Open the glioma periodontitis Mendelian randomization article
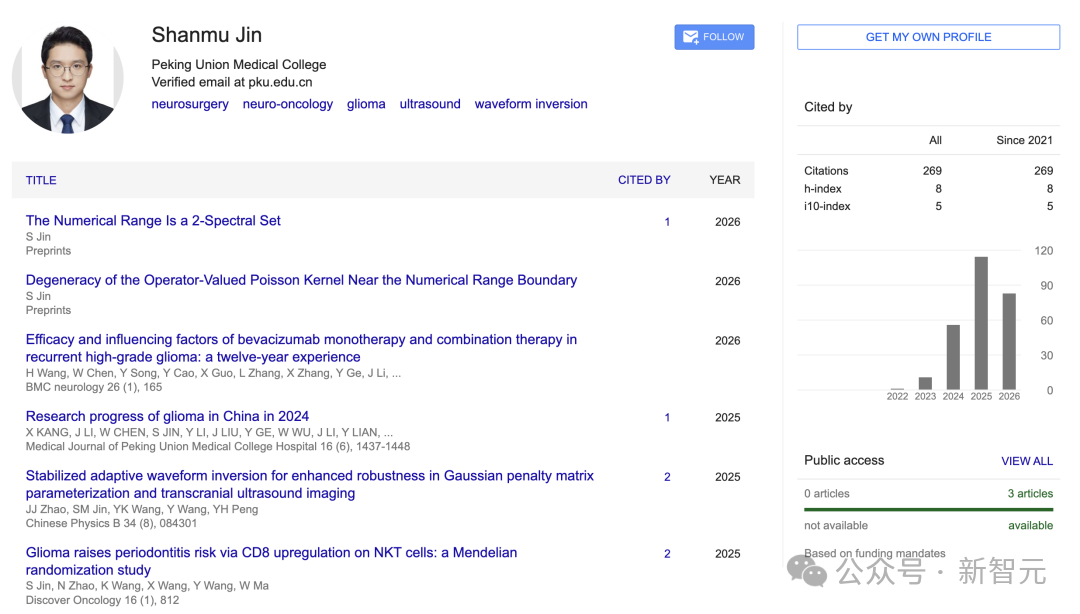This screenshot has height=614, width=1080. click(271, 561)
